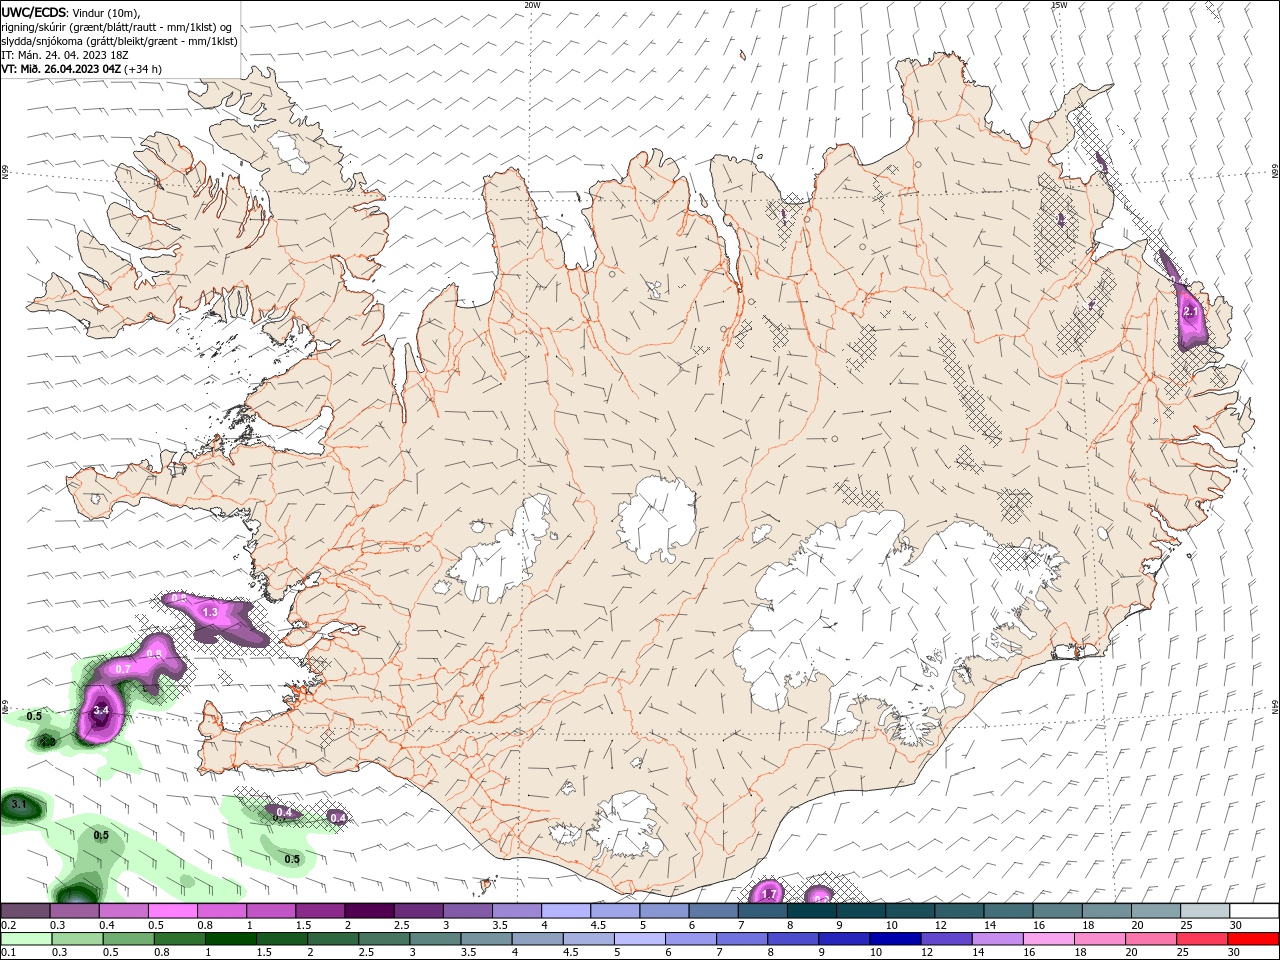Click the 'UWC/ECDS: Vindur (10m),' title line
This screenshot has width=1280, height=960.
[x=71, y=12]
